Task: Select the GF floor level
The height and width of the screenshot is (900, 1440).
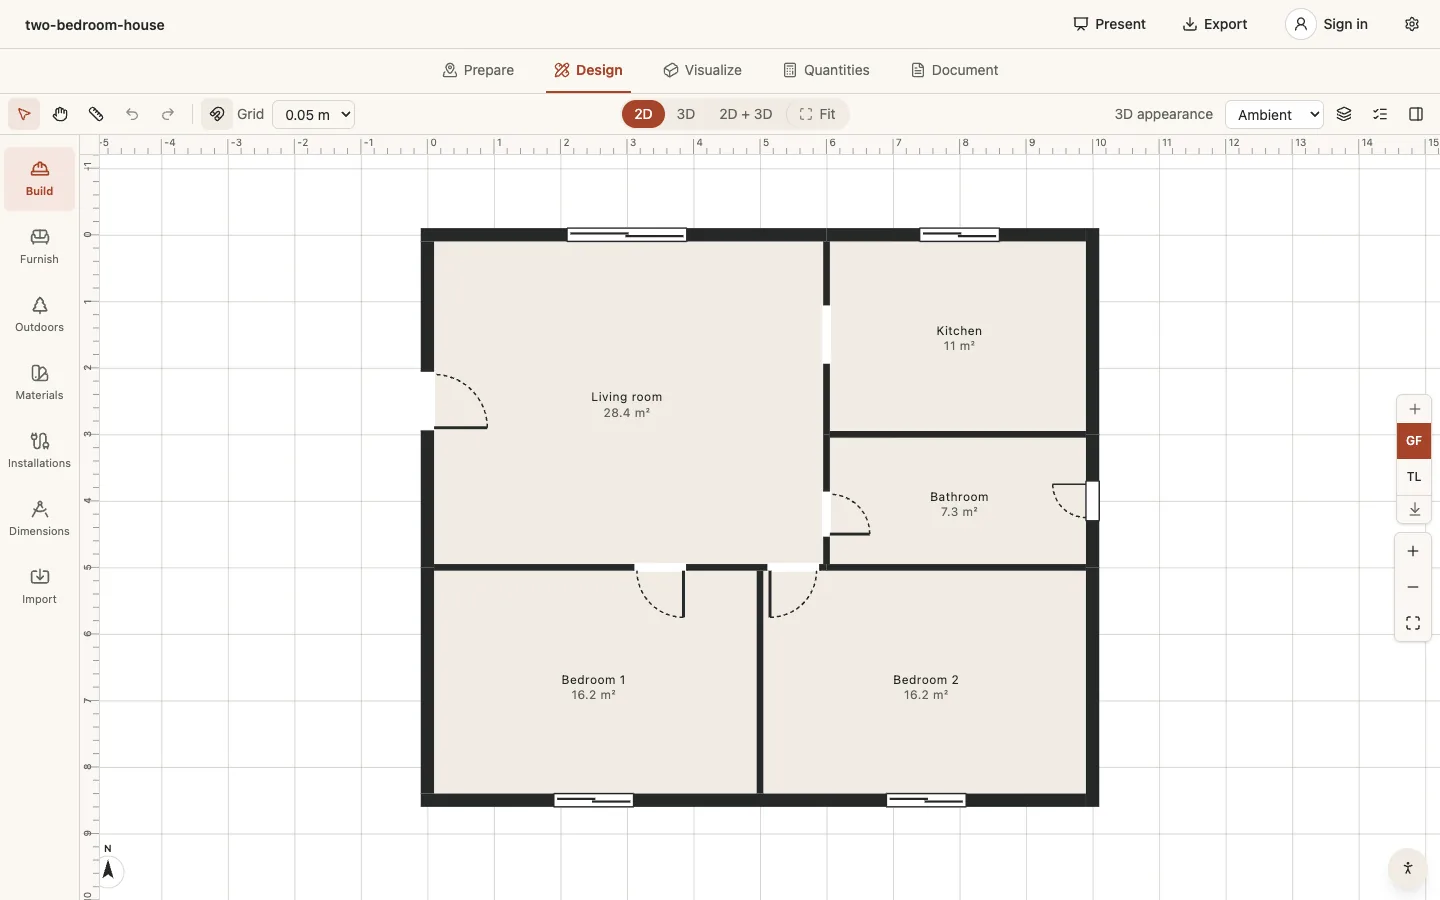Action: click(1414, 441)
